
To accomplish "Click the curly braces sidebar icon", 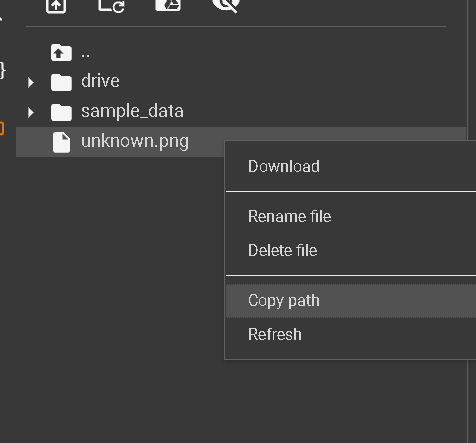I will [x=3, y=70].
